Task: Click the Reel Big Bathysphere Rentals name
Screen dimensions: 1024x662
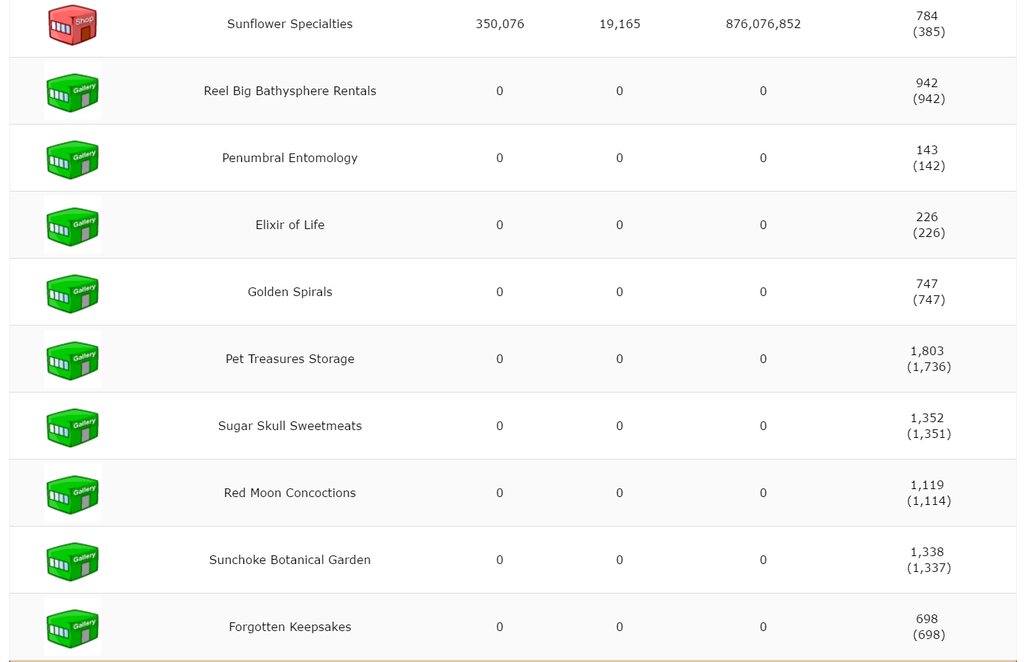Action: [290, 91]
